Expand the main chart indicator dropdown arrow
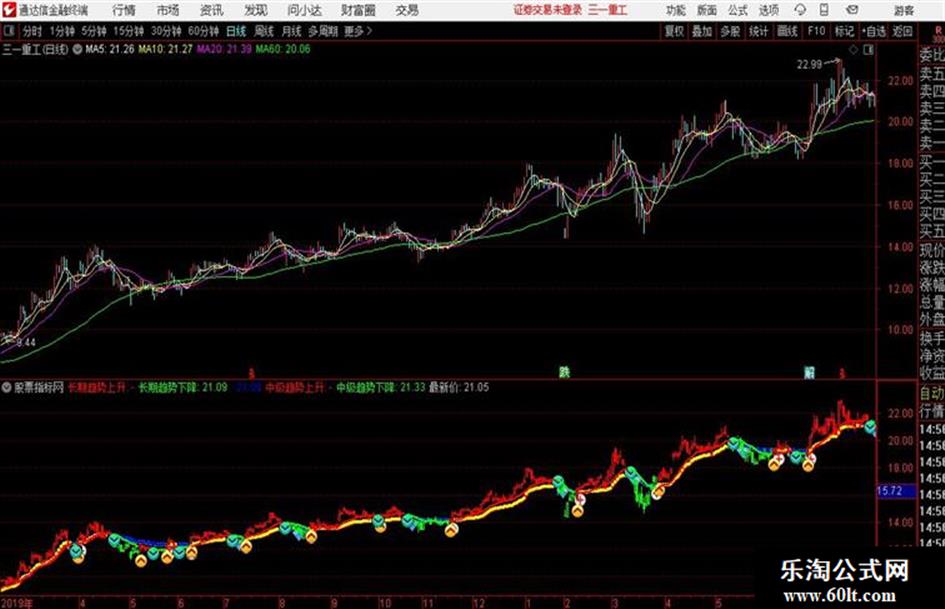The height and width of the screenshot is (609, 945). click(77, 49)
